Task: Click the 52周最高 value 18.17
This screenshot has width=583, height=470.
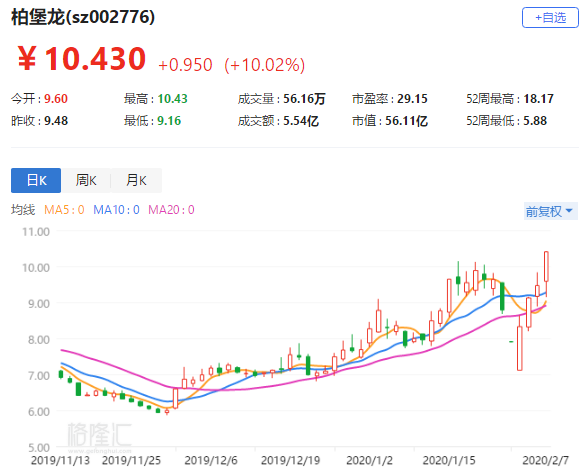Action: [538, 99]
